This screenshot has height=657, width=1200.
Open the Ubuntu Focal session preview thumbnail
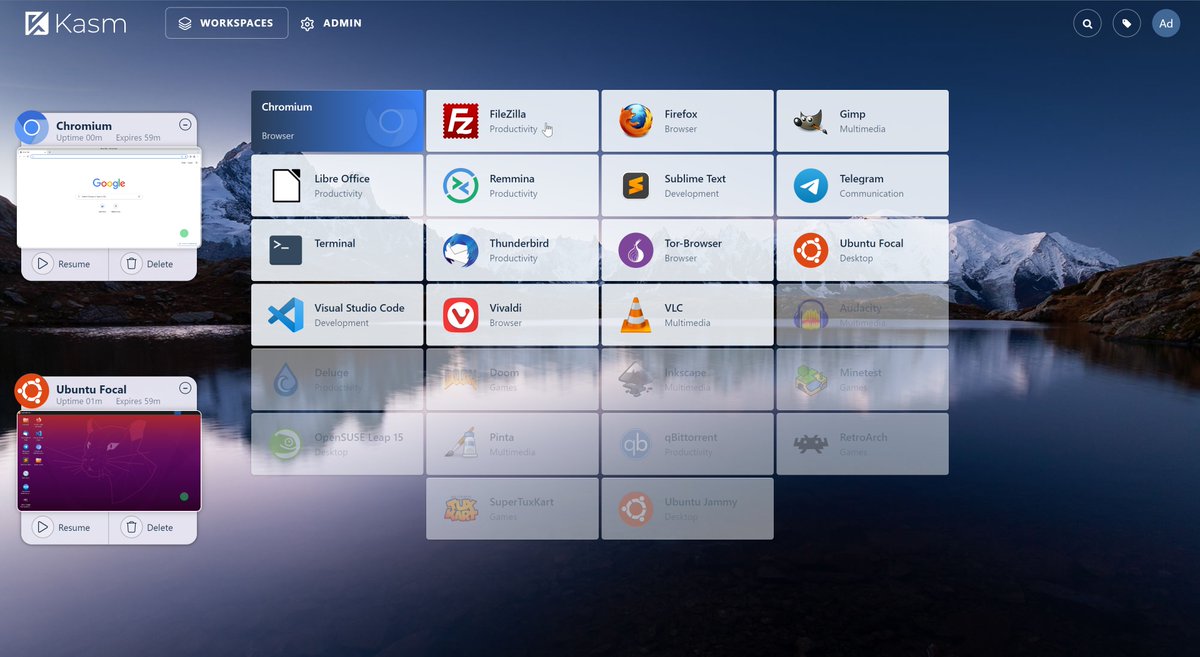[x=109, y=461]
